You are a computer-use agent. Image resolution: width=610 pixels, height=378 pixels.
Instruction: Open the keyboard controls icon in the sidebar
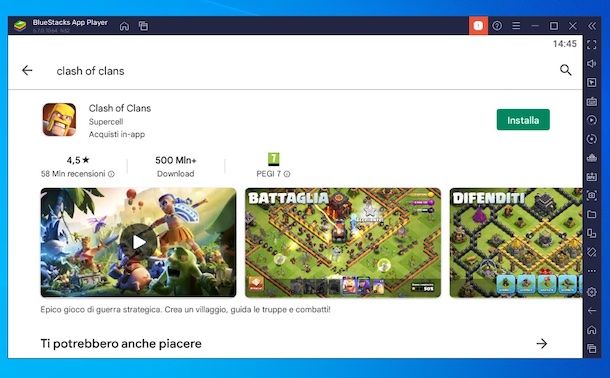click(x=592, y=101)
